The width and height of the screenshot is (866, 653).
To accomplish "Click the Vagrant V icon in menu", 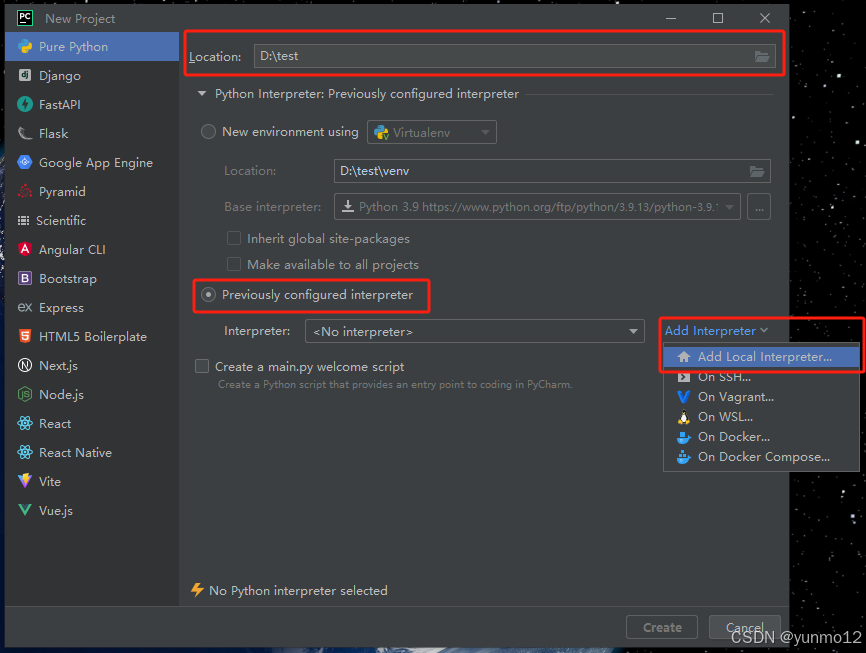I will [684, 397].
